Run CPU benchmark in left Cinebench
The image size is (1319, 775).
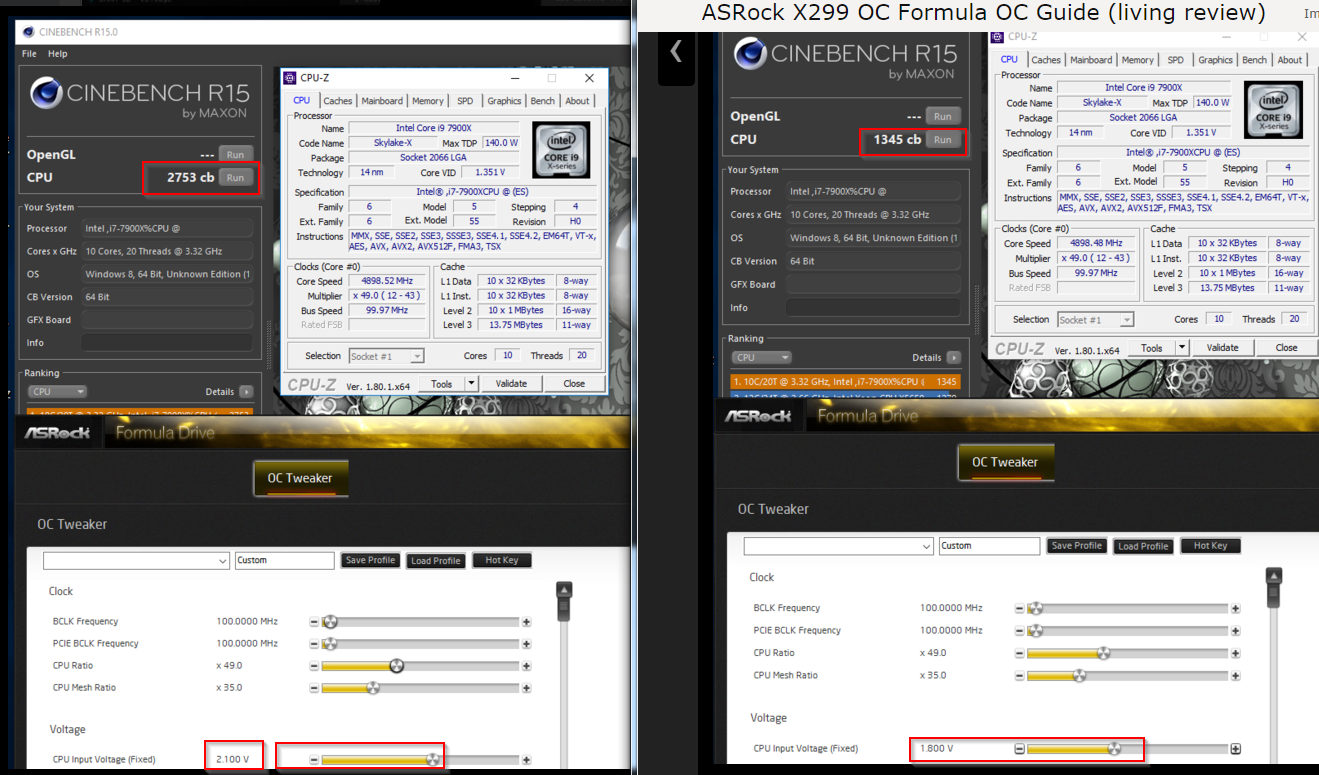click(235, 177)
